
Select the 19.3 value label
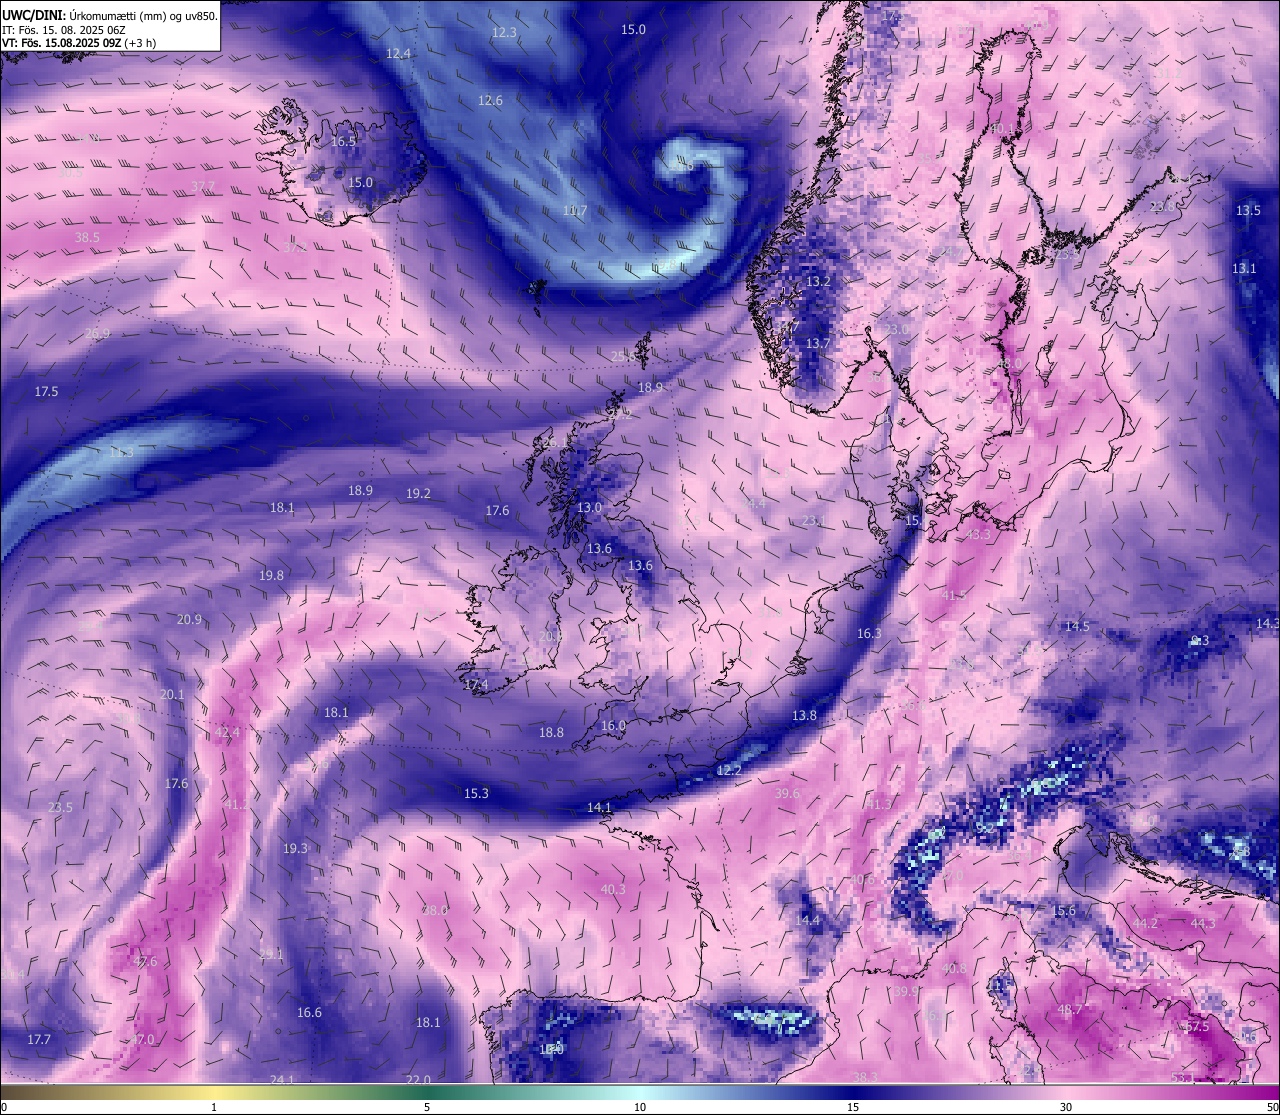[x=295, y=848]
